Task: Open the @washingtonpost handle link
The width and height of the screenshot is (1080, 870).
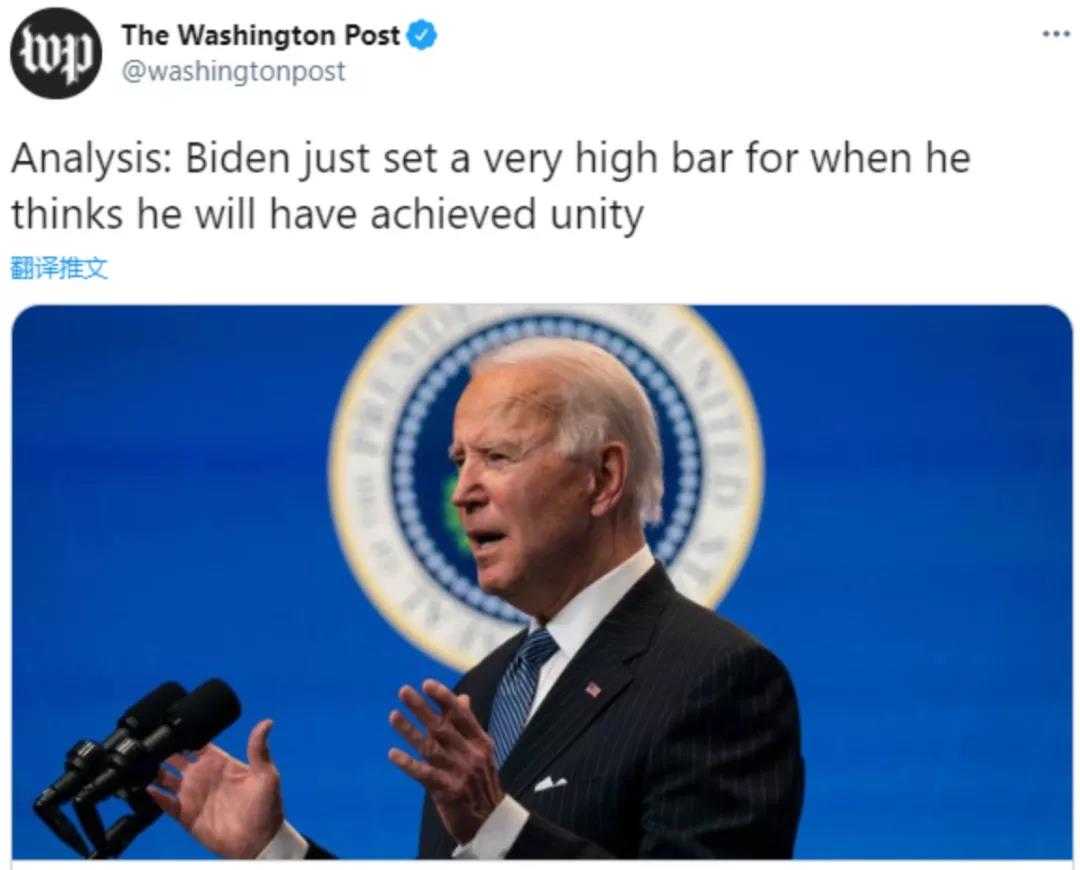Action: (233, 72)
